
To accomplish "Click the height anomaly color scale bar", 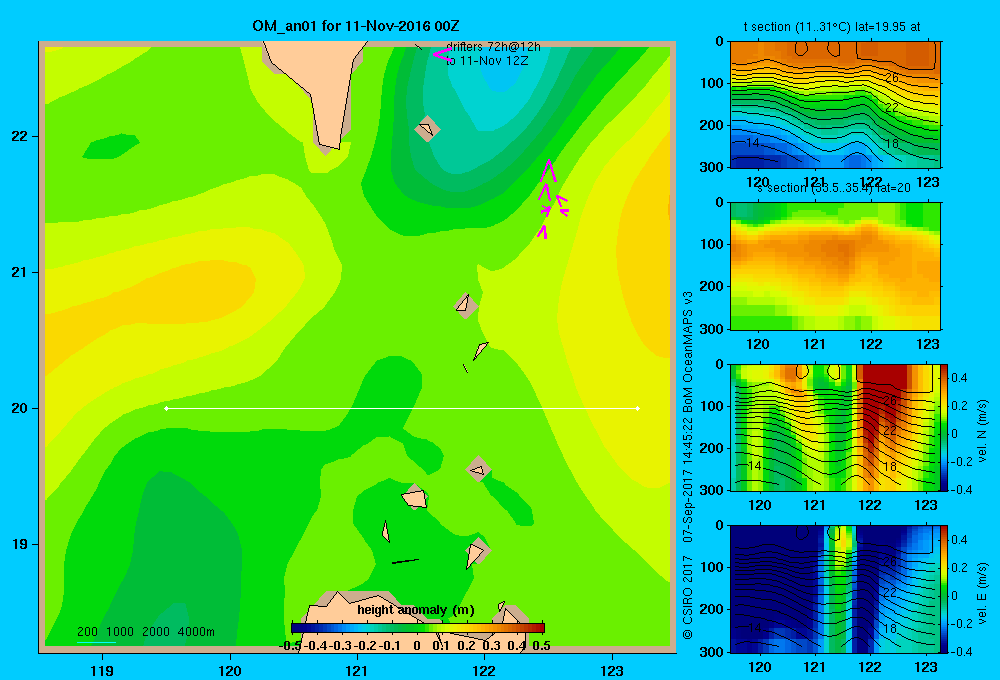I will pos(418,627).
